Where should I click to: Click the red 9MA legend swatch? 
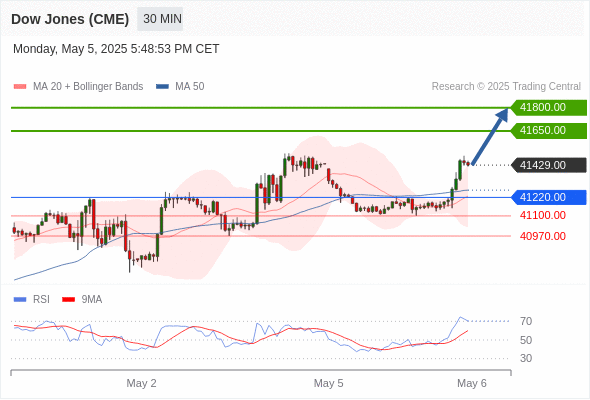pyautogui.click(x=68, y=300)
